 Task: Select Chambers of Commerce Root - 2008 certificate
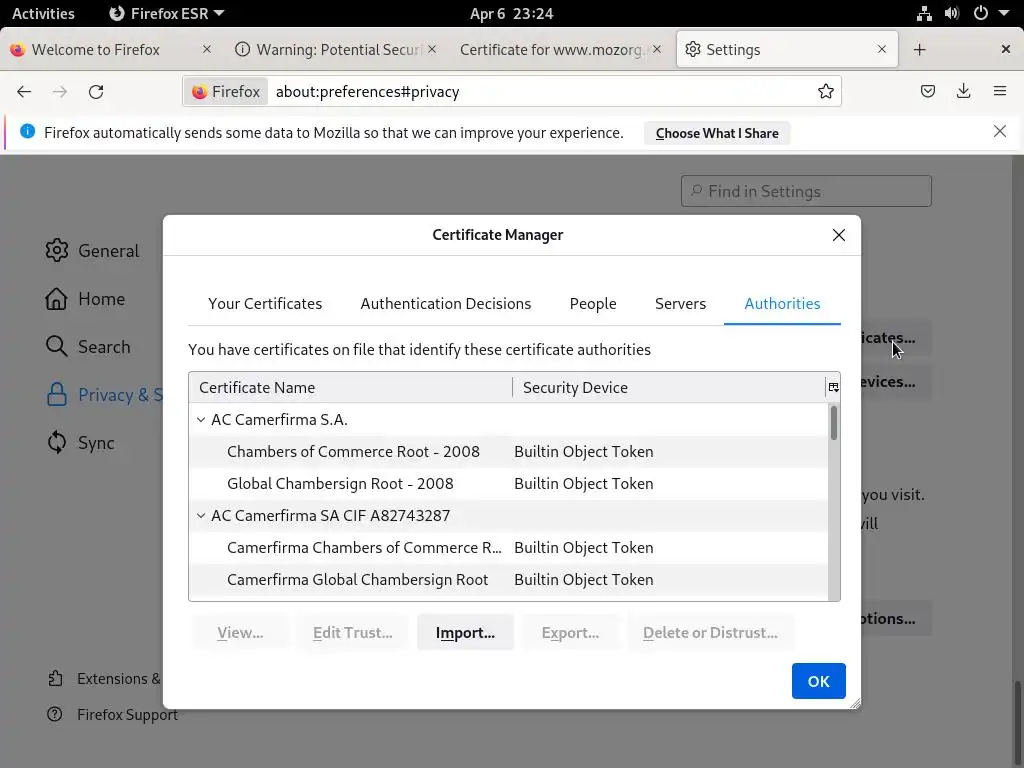[353, 452]
